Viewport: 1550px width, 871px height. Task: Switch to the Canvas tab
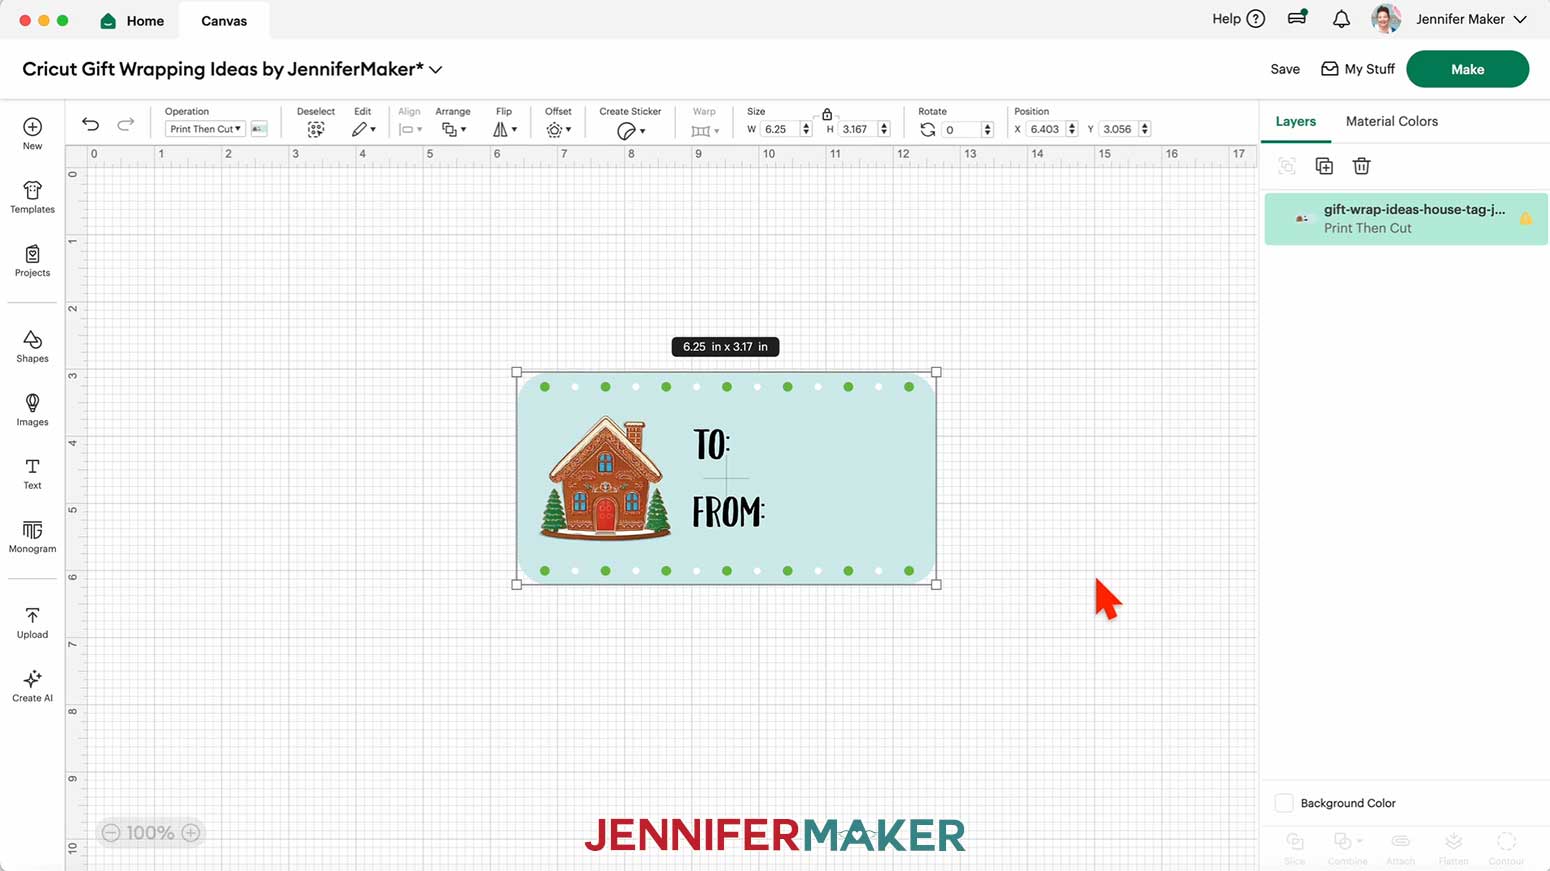pyautogui.click(x=224, y=20)
